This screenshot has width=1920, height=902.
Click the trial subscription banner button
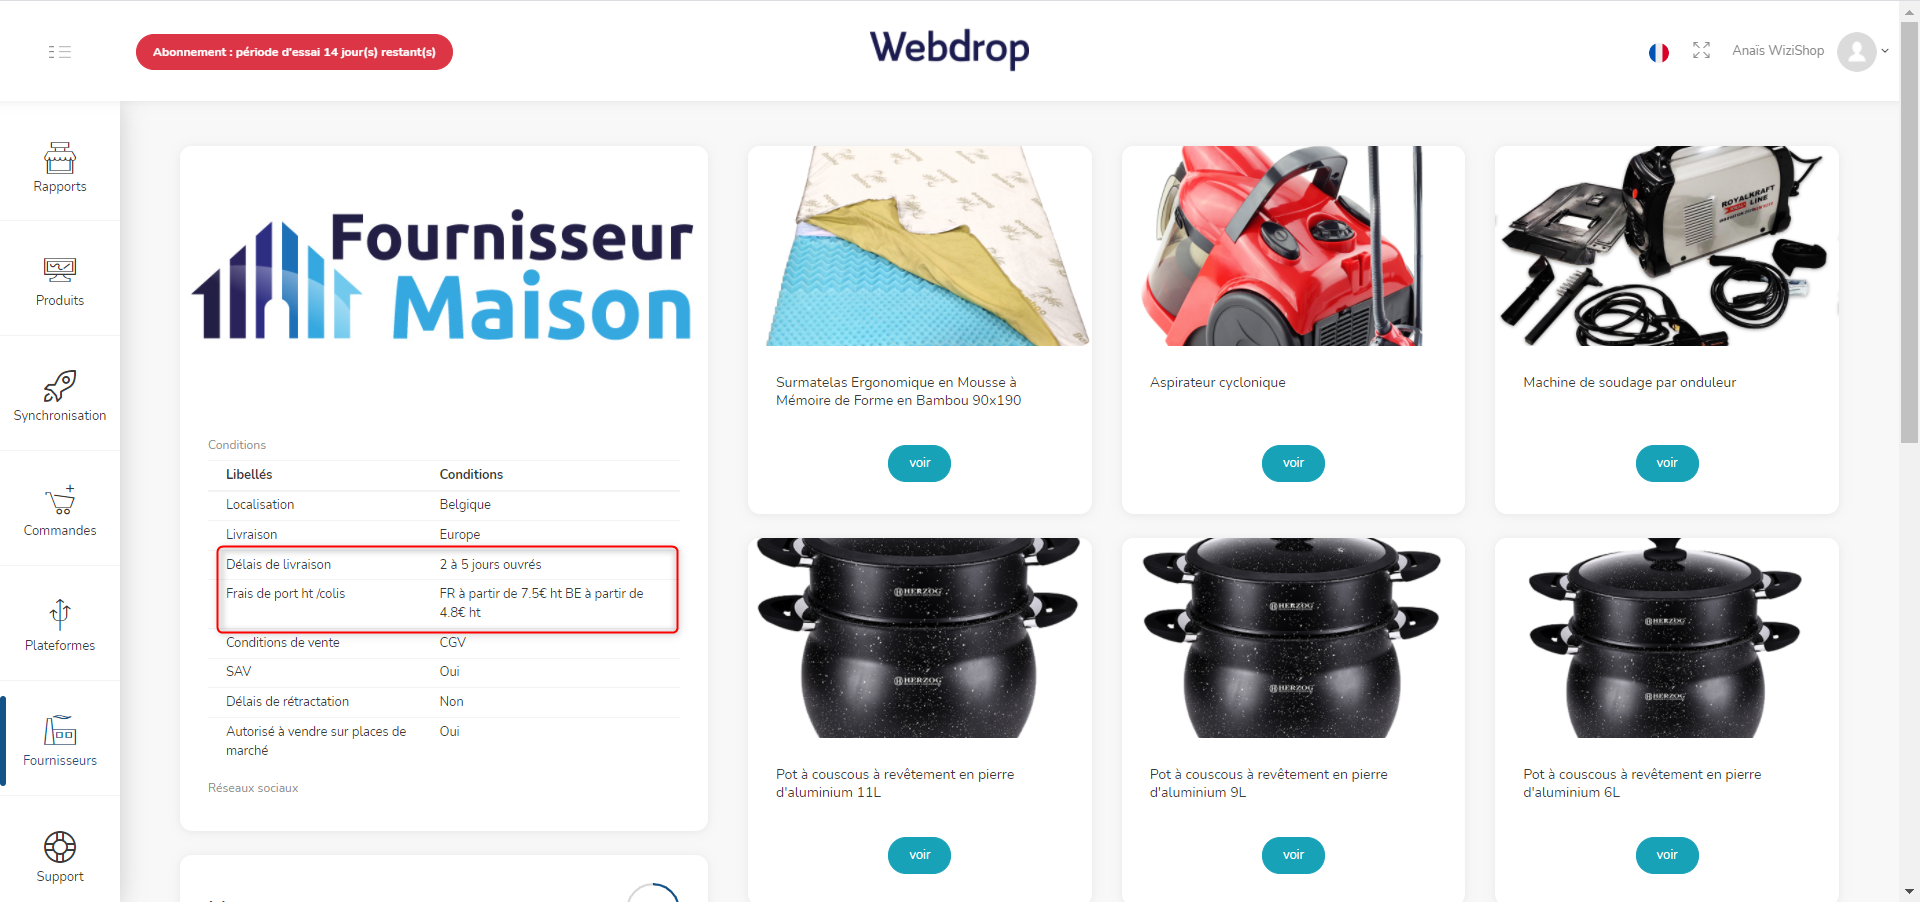(x=294, y=52)
